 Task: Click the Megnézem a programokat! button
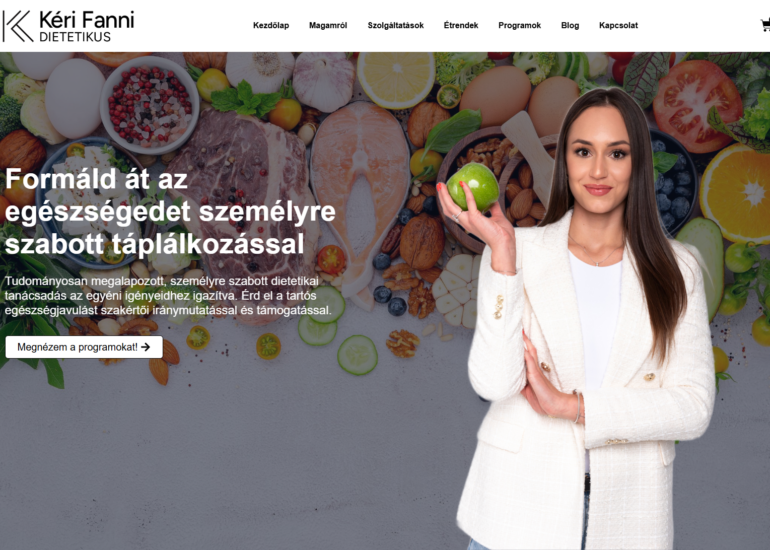coord(84,347)
